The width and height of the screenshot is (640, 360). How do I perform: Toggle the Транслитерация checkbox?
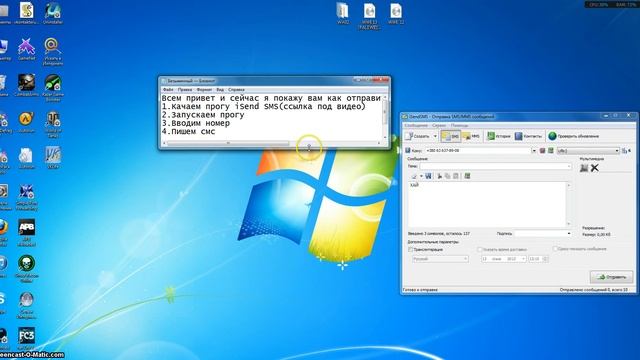411,249
